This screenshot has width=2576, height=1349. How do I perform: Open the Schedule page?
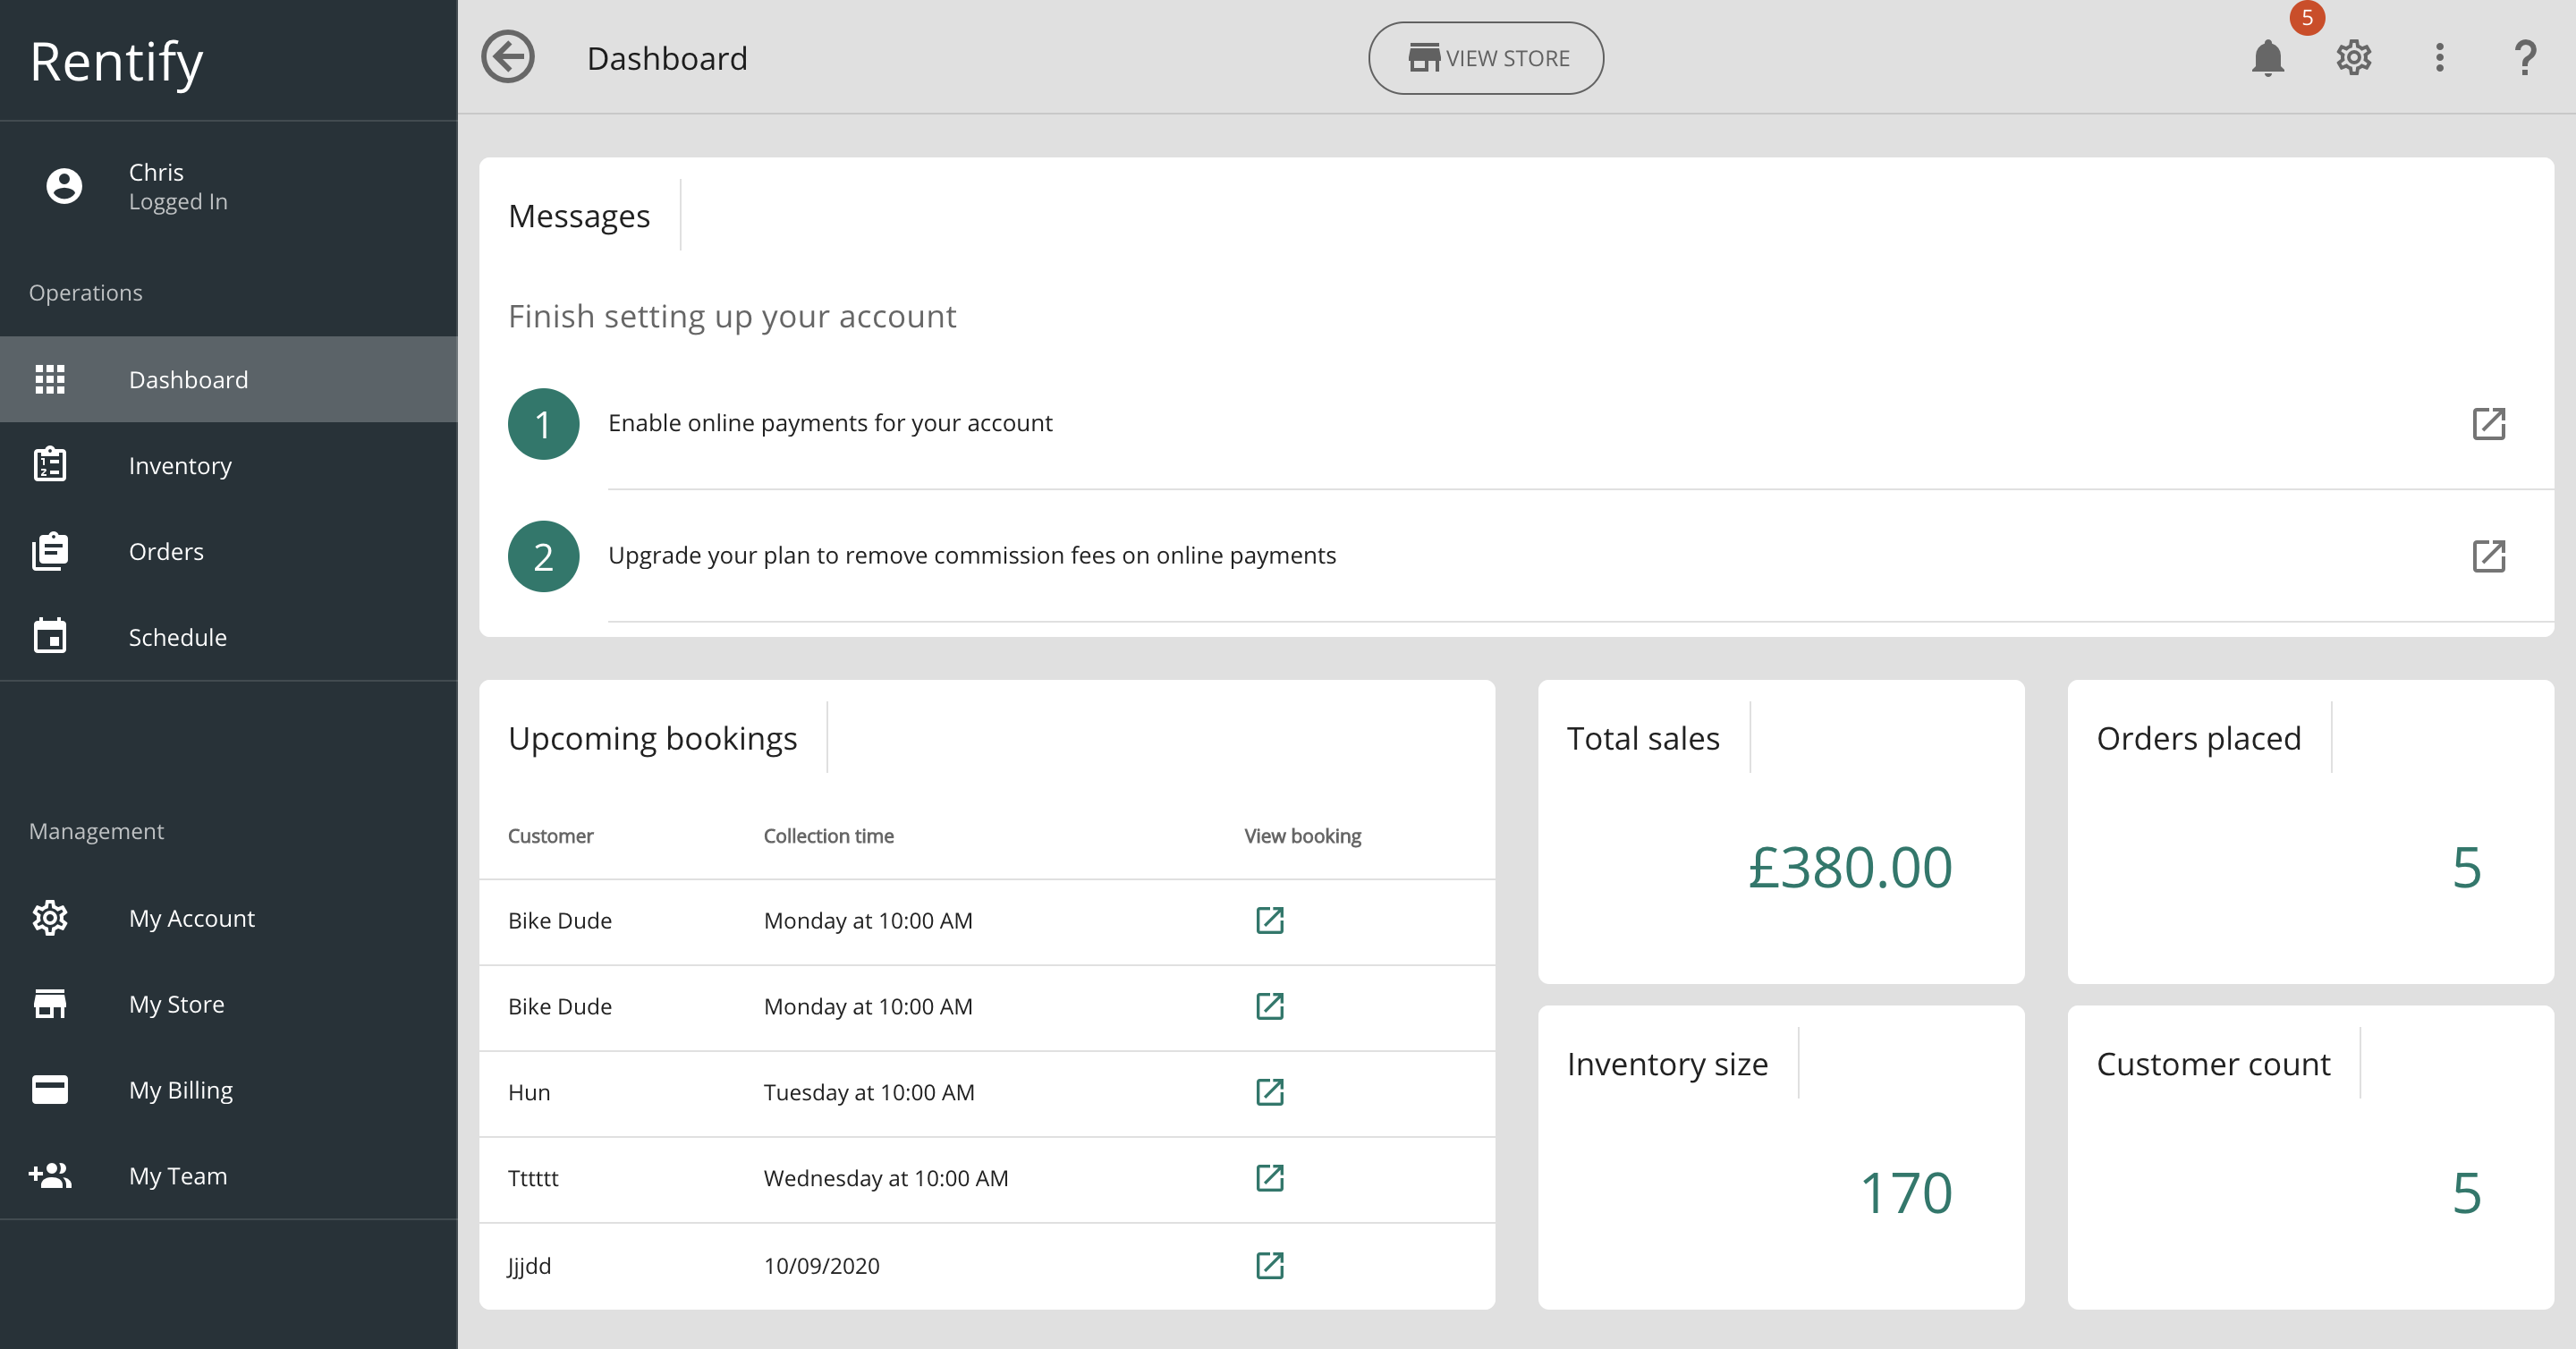click(x=177, y=638)
